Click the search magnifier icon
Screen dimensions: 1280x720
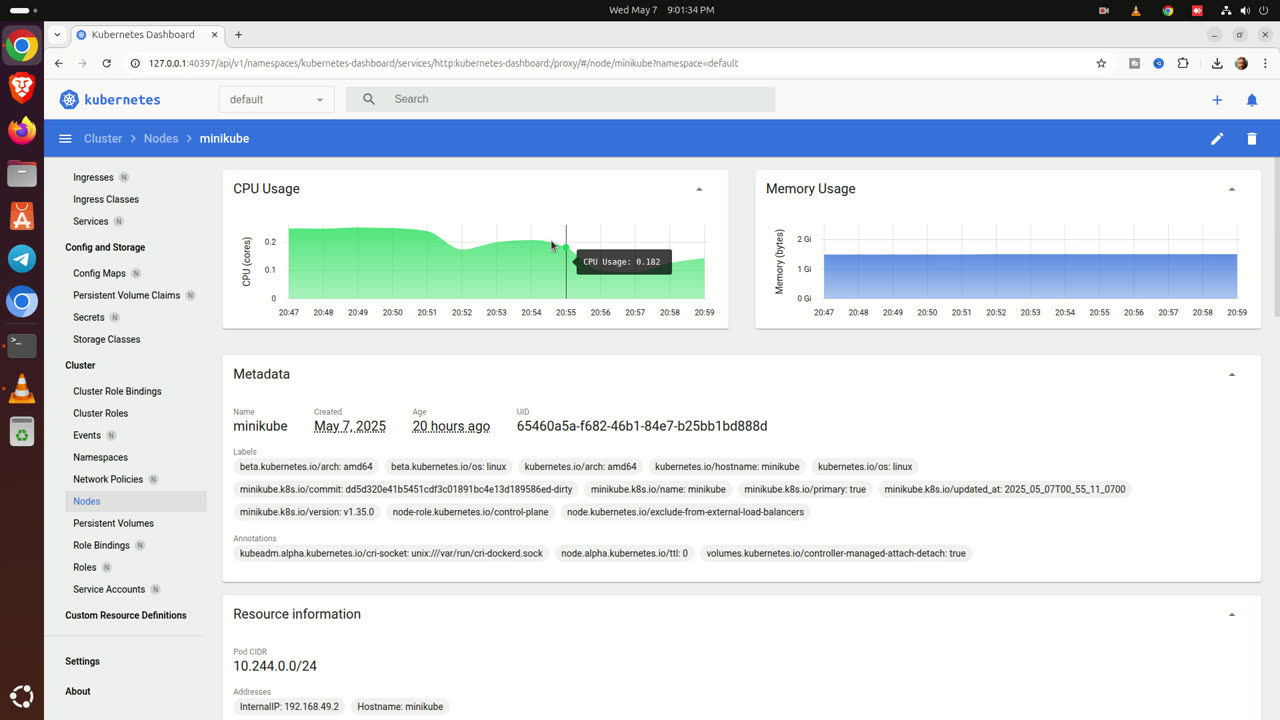(369, 99)
